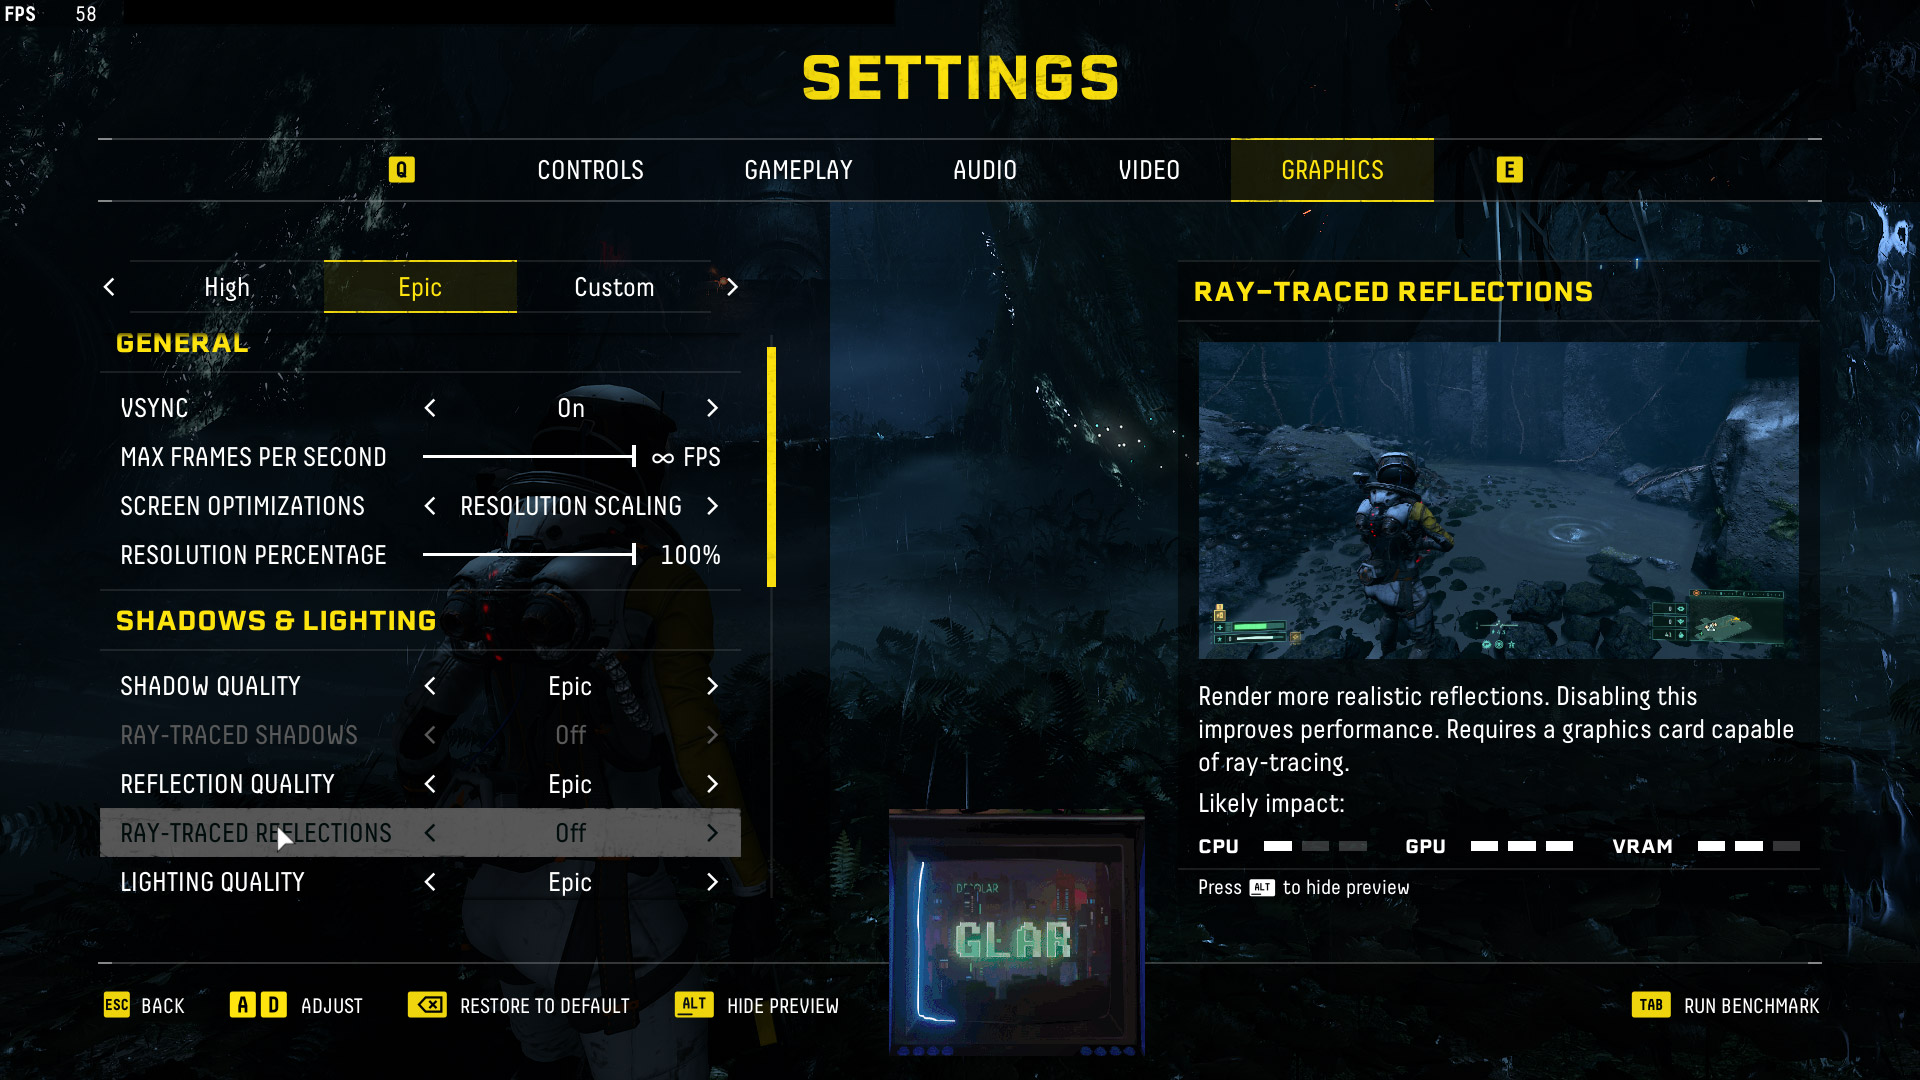The image size is (1920, 1080).
Task: Open CONTROLS settings tab
Action: pyautogui.click(x=589, y=169)
